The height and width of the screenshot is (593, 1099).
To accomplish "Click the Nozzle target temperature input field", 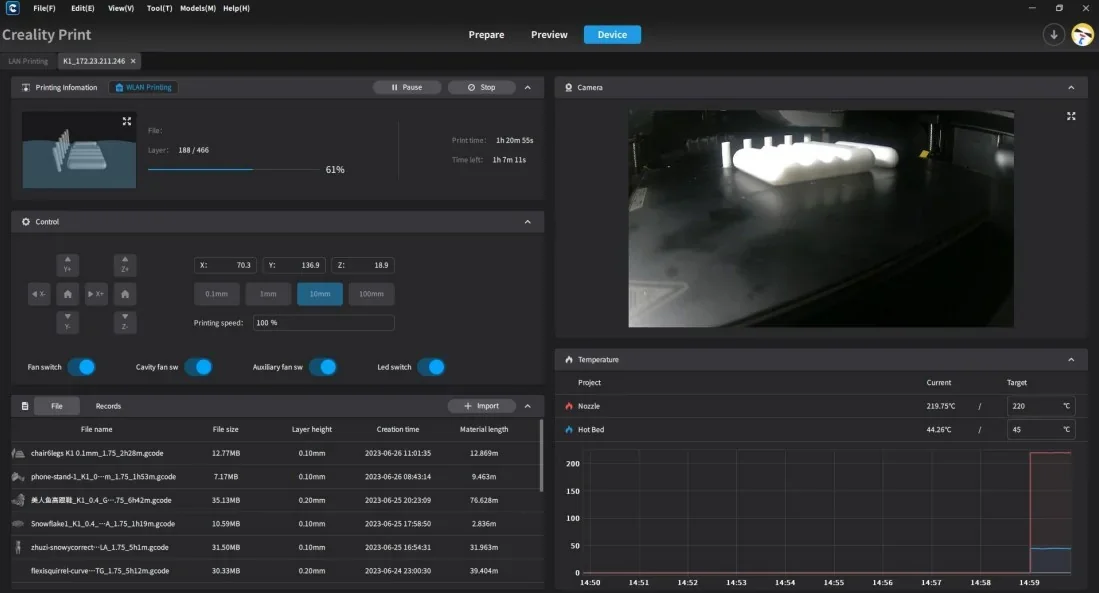I will tap(1036, 405).
